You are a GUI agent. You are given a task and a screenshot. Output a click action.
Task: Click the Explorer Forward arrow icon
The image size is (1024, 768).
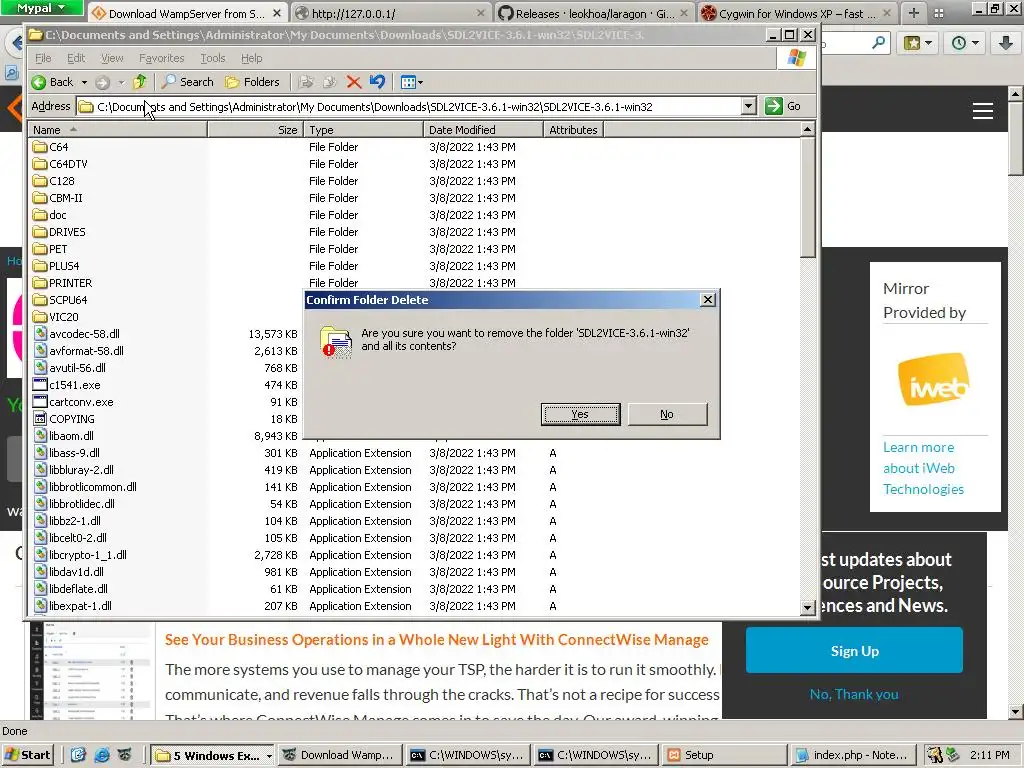click(103, 82)
